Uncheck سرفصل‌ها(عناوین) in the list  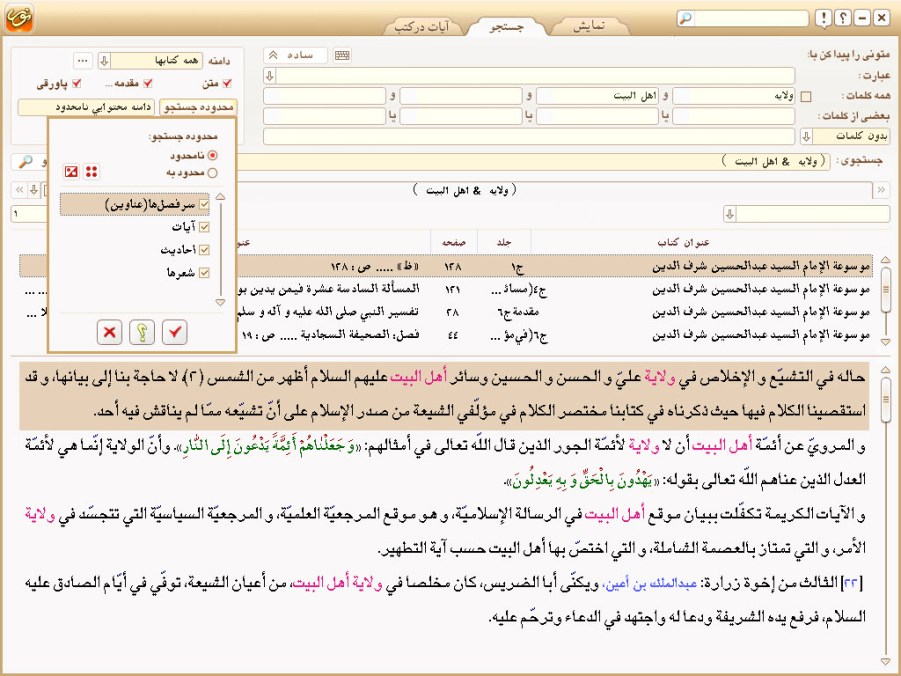203,205
